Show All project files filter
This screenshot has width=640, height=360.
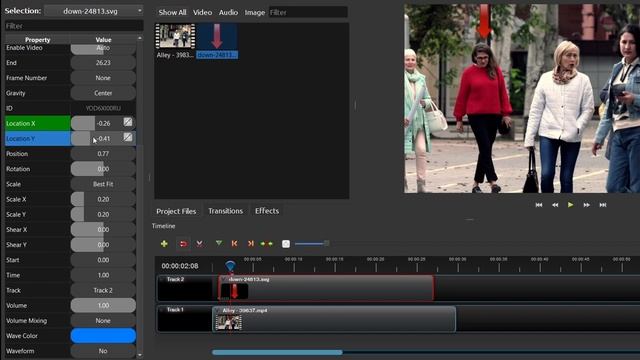pyautogui.click(x=172, y=12)
